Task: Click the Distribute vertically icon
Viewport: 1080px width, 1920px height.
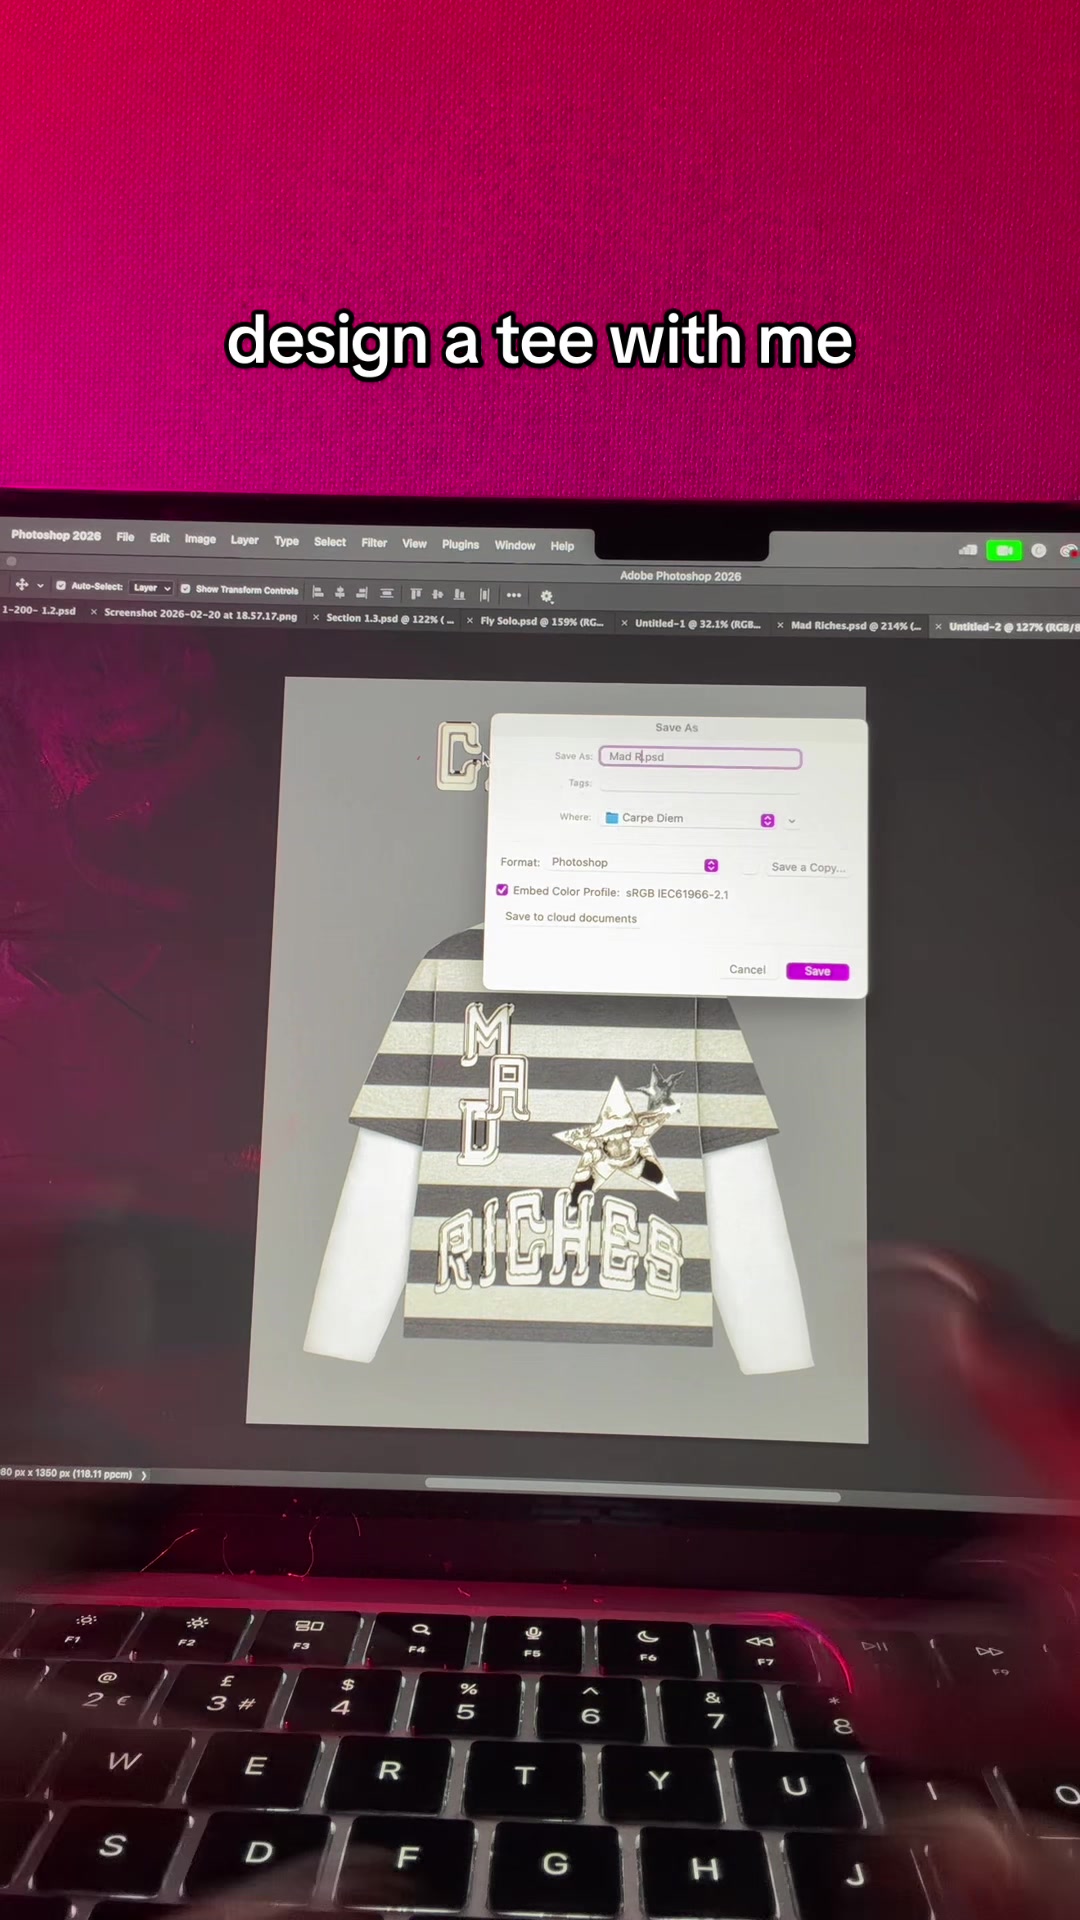Action: pyautogui.click(x=484, y=595)
